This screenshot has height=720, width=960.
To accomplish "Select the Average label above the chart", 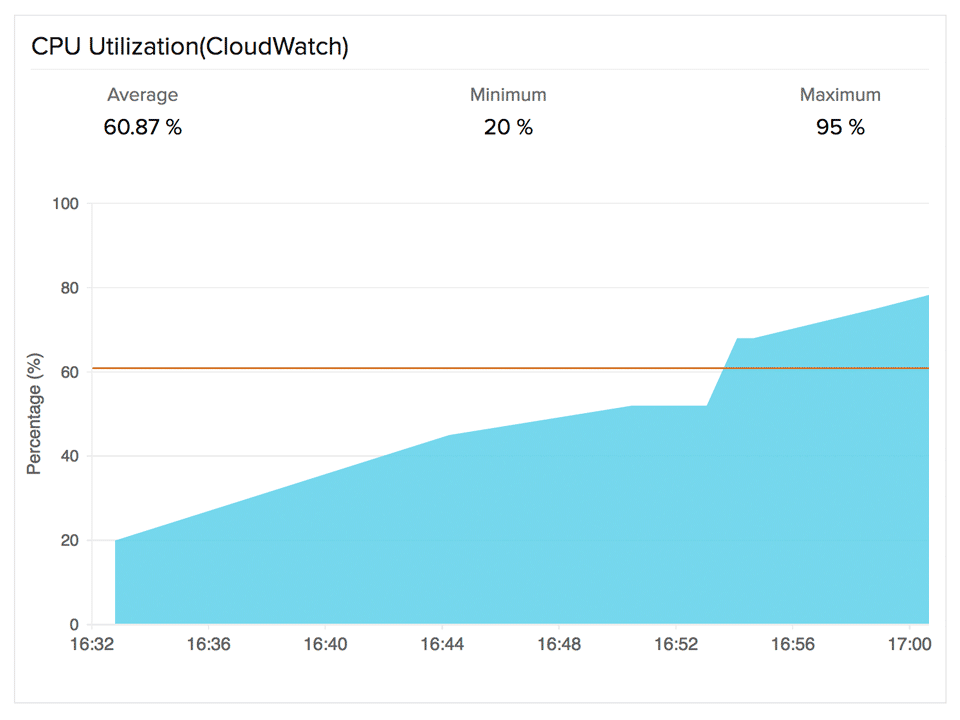I will click(142, 95).
